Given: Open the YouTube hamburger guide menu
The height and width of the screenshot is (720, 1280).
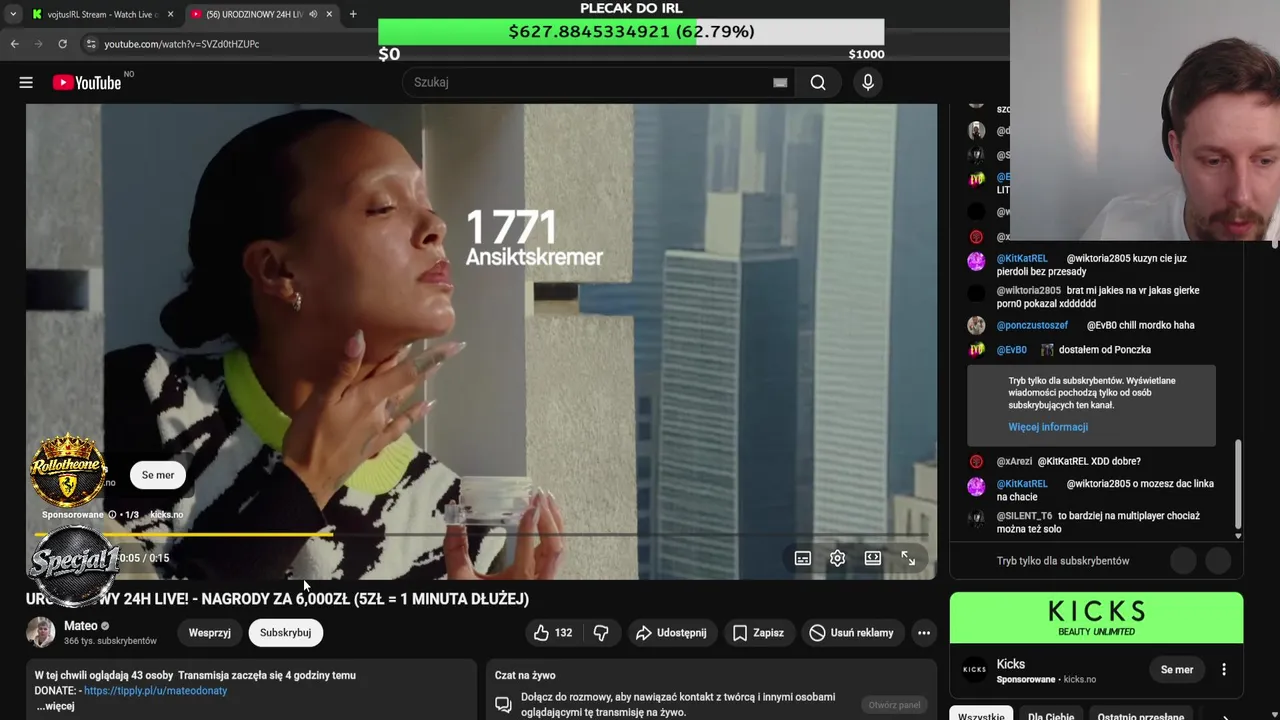Looking at the screenshot, I should coord(26,83).
